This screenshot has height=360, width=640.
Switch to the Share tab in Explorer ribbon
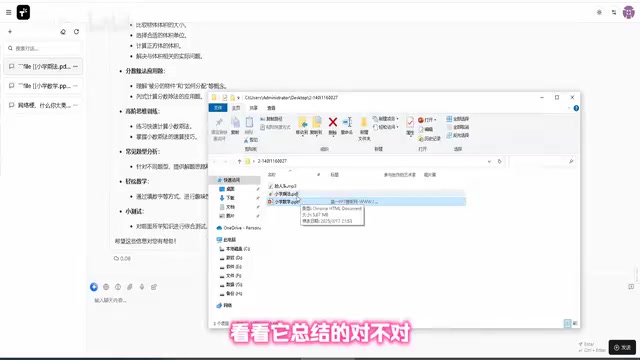tap(254, 108)
